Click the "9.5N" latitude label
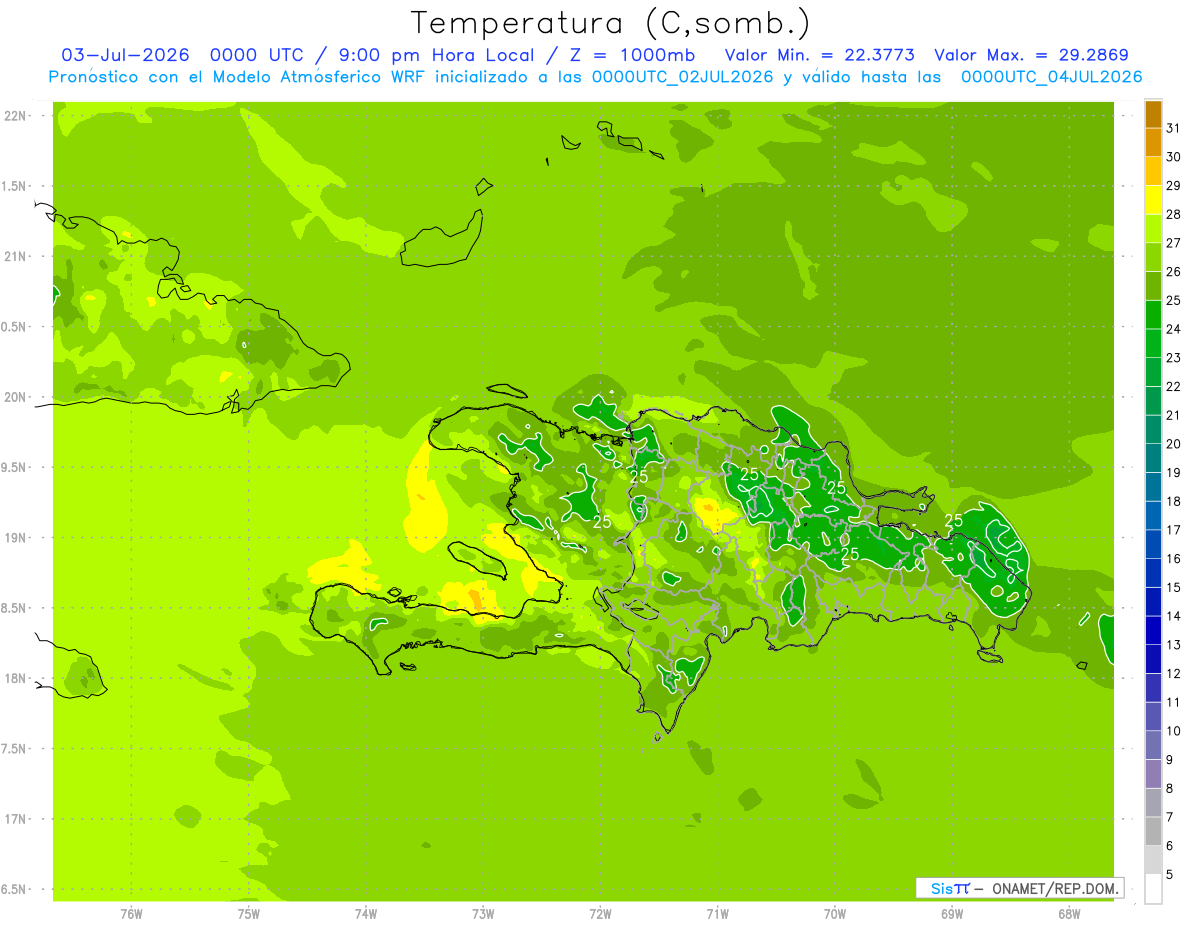 15,468
